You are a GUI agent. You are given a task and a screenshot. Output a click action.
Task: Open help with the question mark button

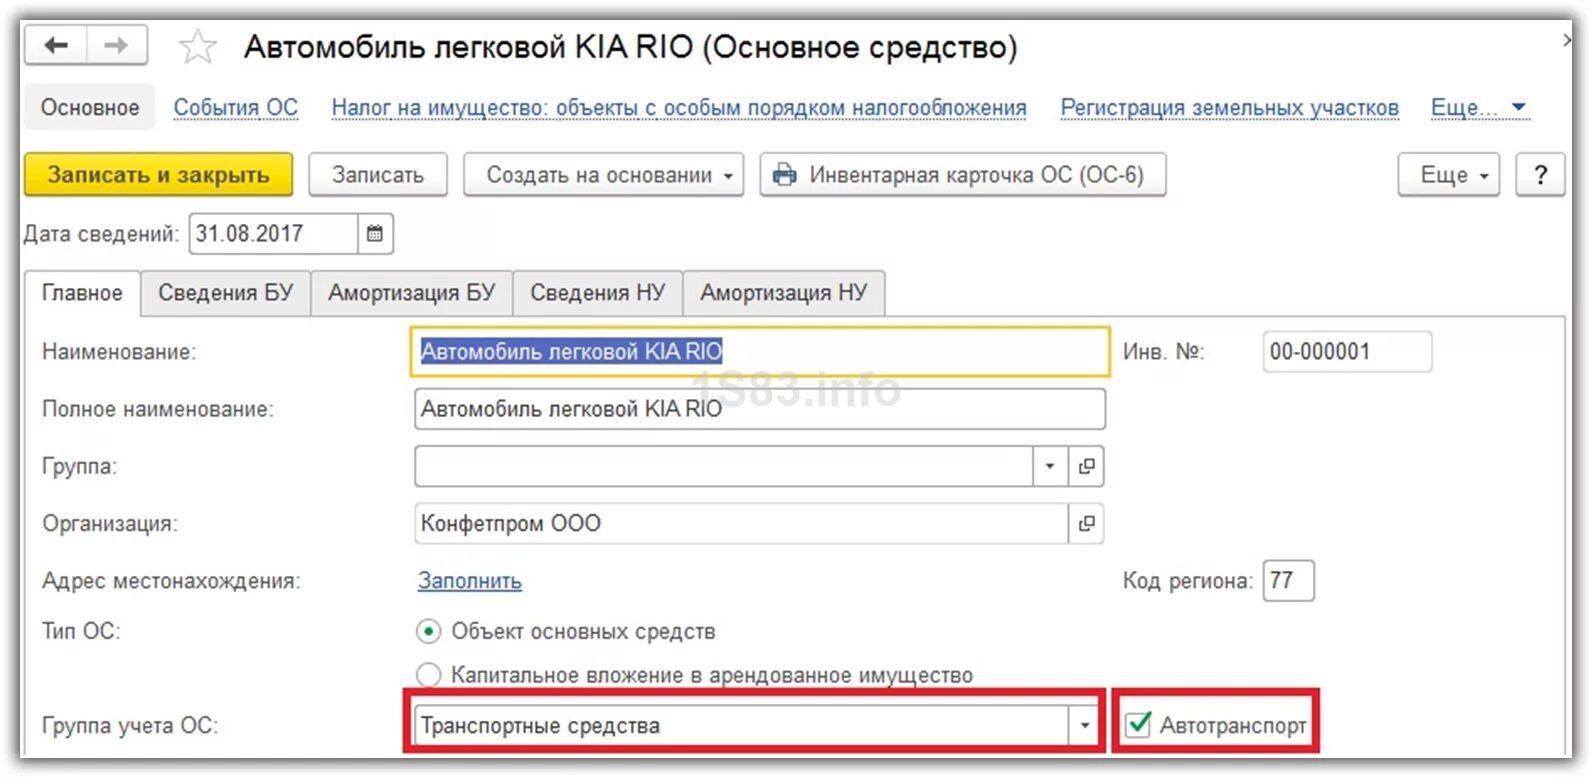point(1540,175)
